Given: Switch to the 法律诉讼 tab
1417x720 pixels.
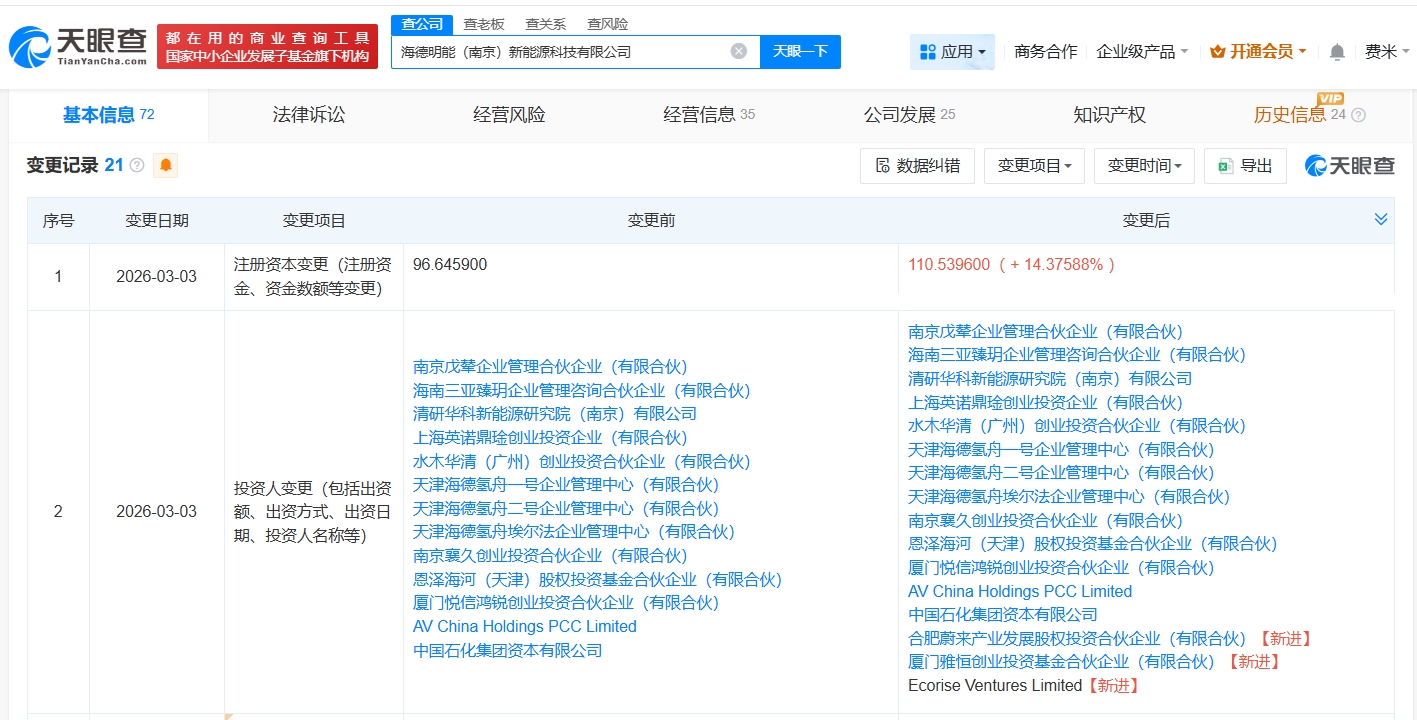Looking at the screenshot, I should 308,115.
